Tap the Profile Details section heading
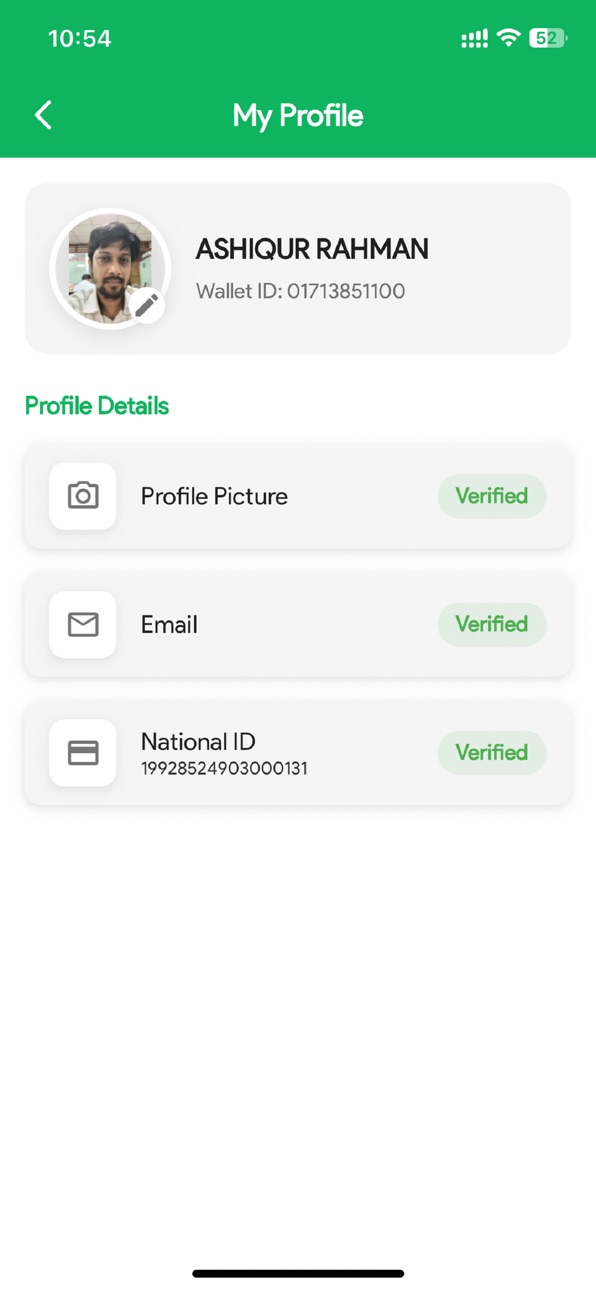This screenshot has width=596, height=1290. coord(97,406)
